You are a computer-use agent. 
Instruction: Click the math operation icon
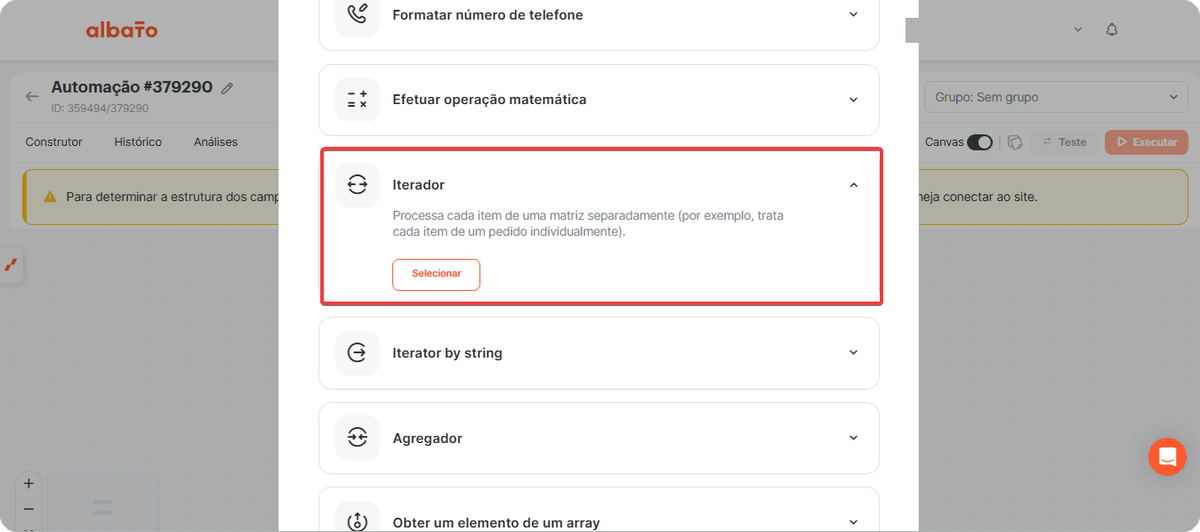(x=357, y=100)
